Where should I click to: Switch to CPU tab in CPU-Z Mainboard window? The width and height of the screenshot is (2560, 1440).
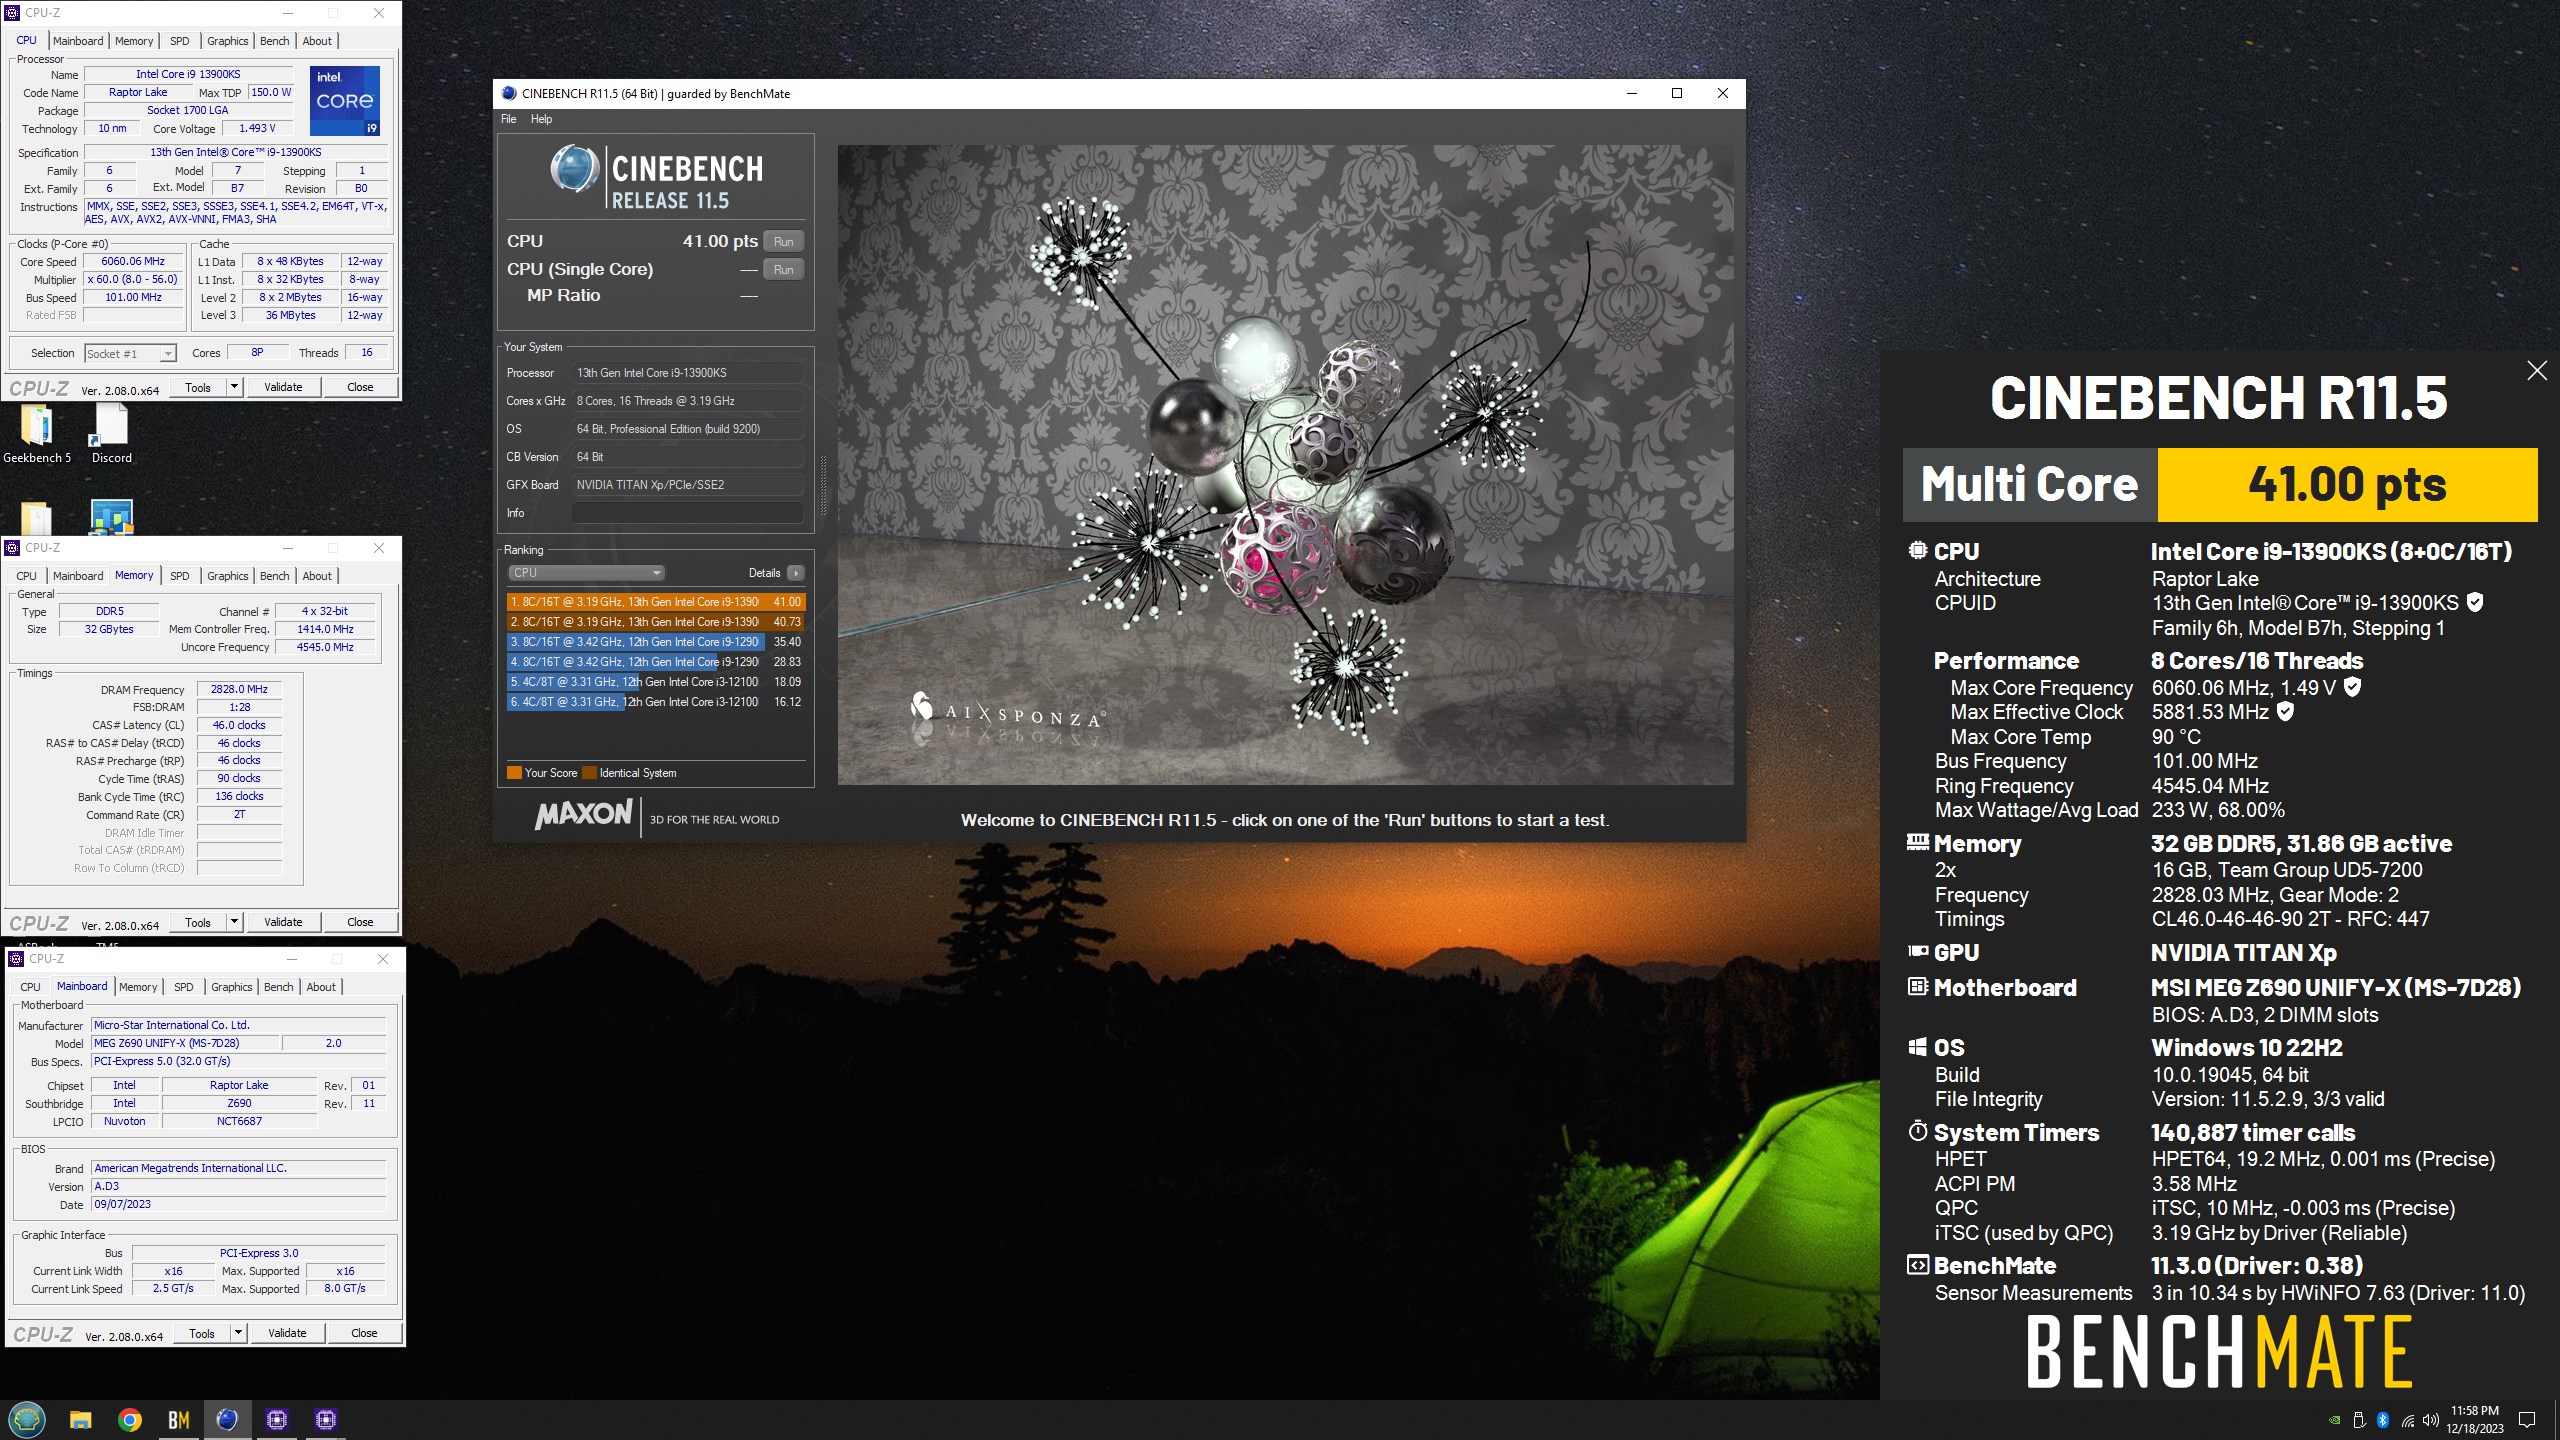(x=30, y=987)
